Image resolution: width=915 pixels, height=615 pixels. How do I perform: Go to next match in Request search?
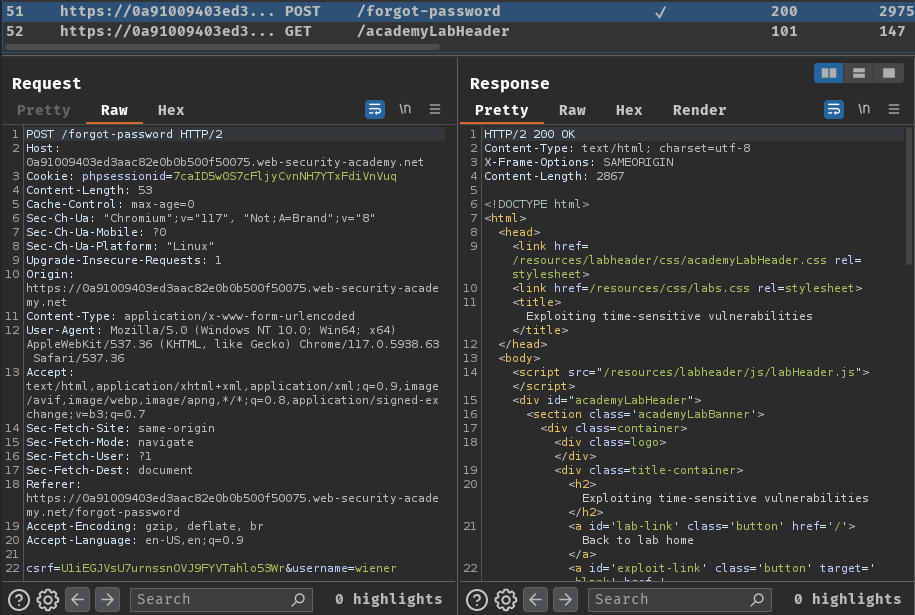point(107,599)
